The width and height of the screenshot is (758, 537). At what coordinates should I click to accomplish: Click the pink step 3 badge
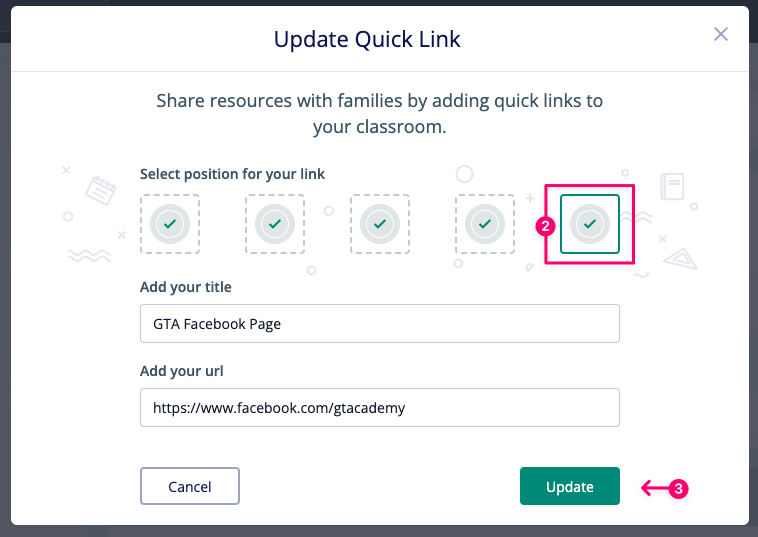679,489
